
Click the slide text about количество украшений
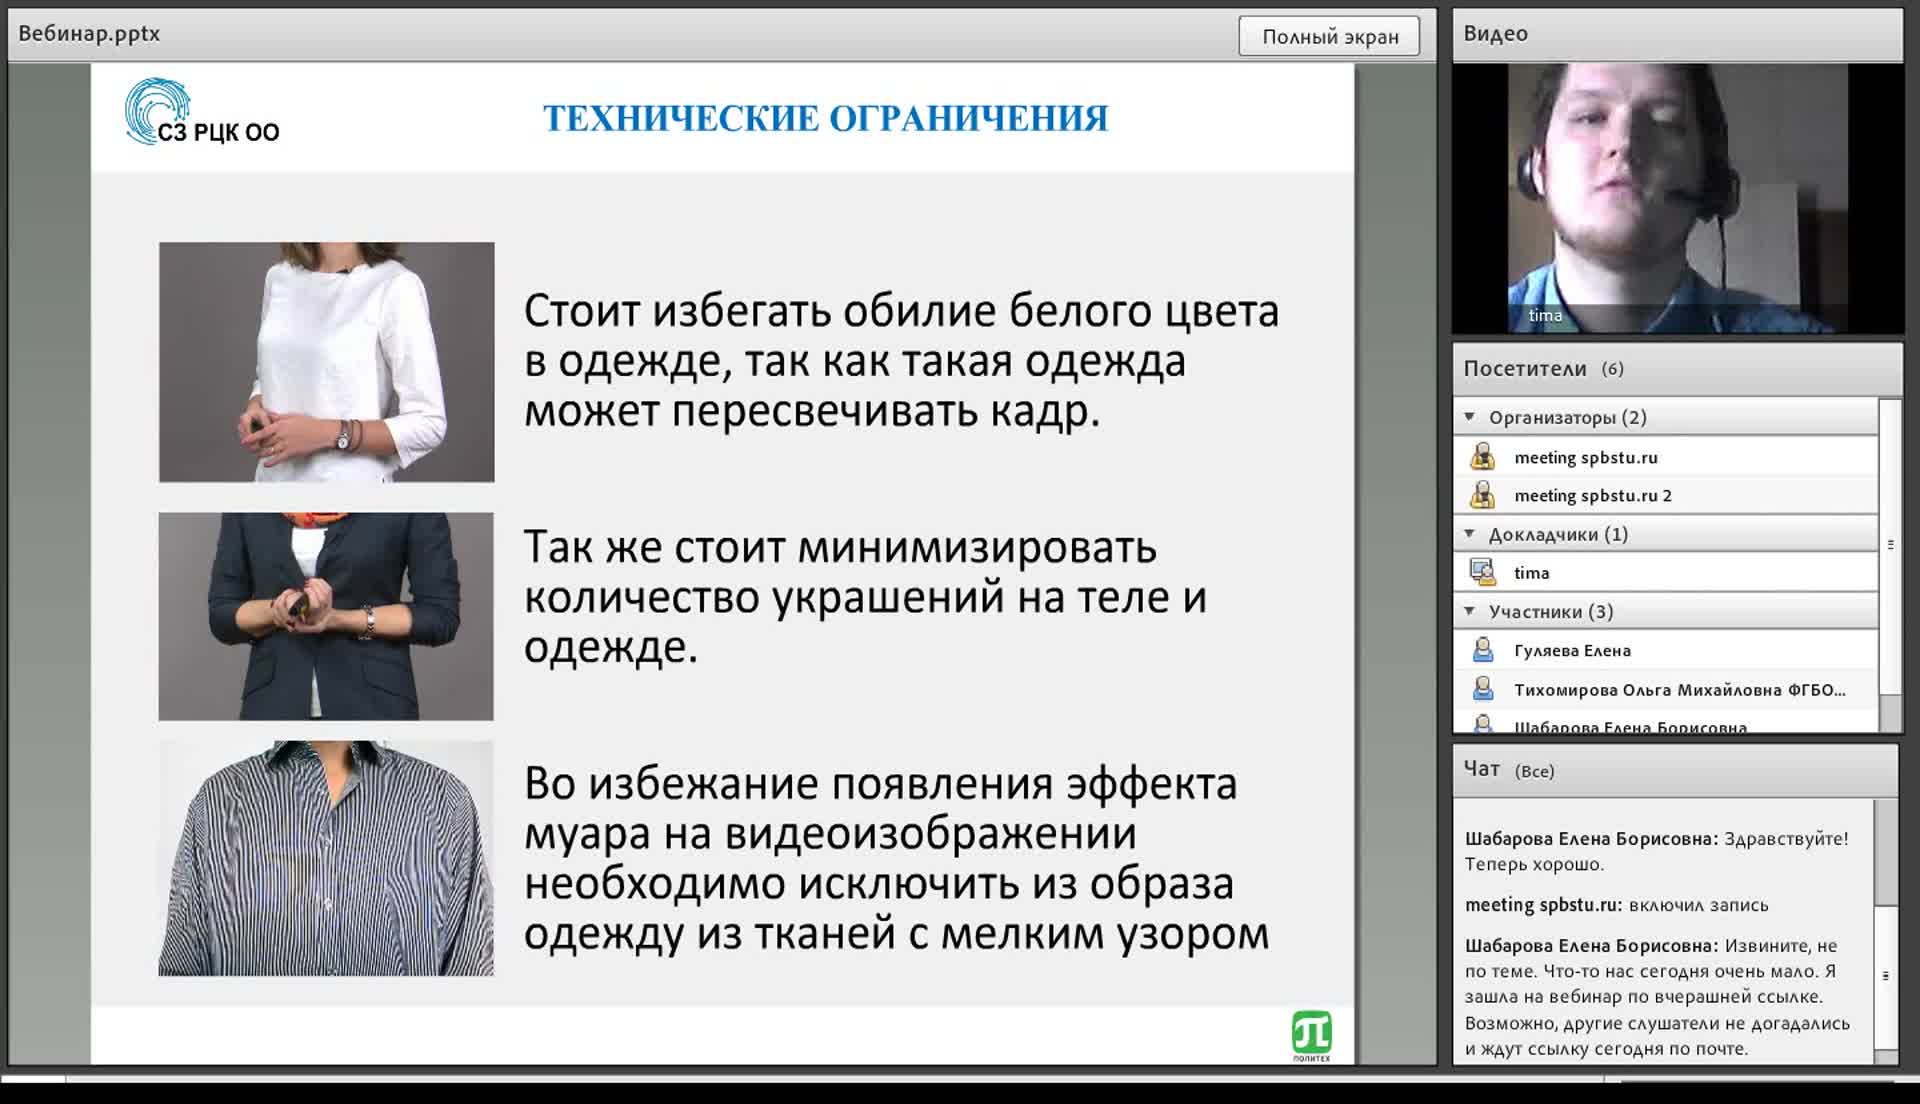pyautogui.click(x=865, y=597)
